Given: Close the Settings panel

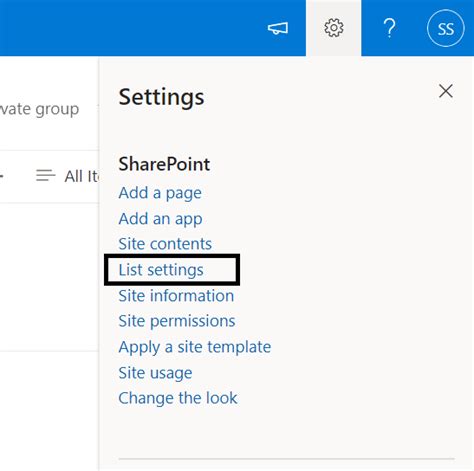Looking at the screenshot, I should [446, 91].
